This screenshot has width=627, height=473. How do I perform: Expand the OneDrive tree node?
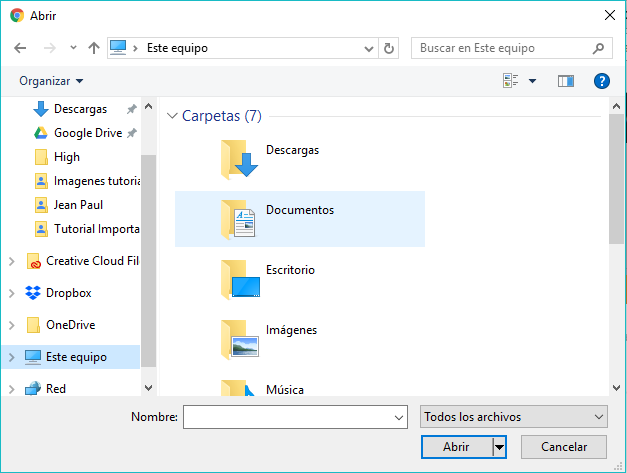[12, 325]
